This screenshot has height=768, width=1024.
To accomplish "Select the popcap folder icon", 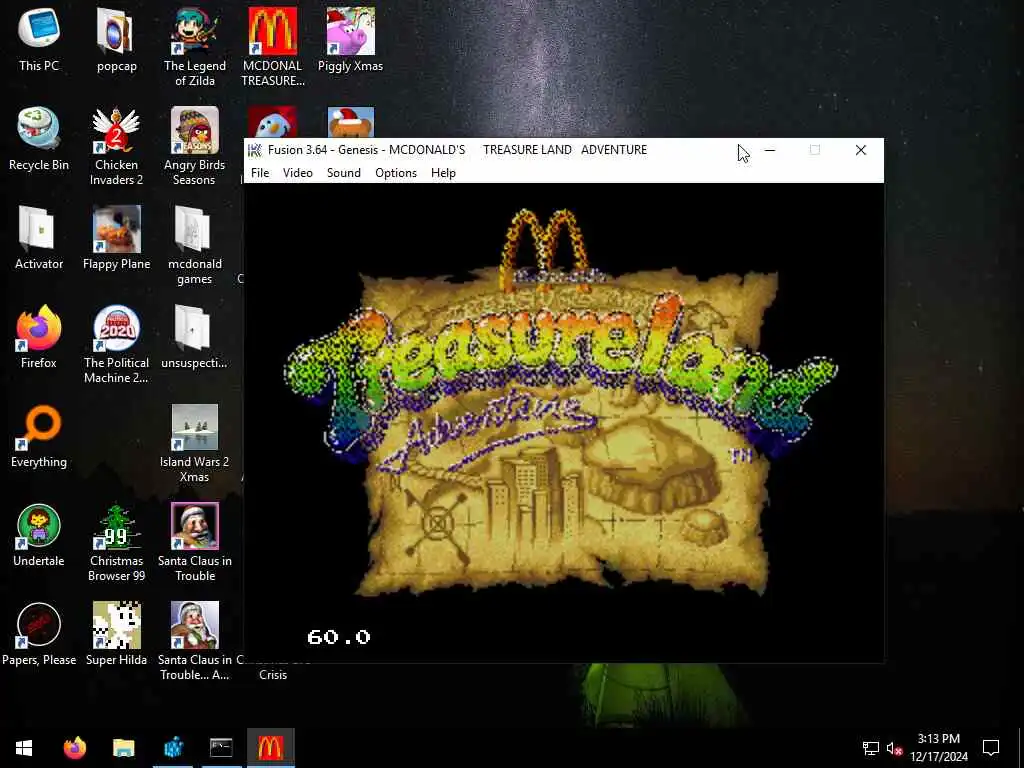I will pyautogui.click(x=116, y=39).
